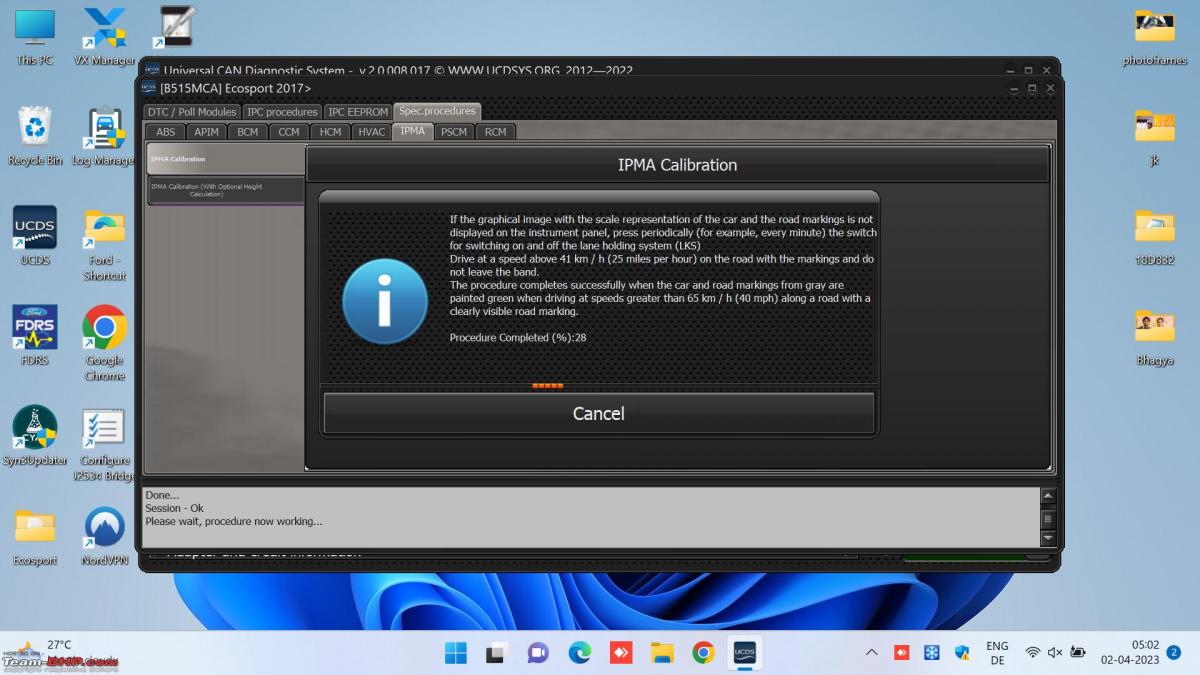Viewport: 1200px width, 675px height.
Task: Open weather widget showing 27°C
Action: coord(60,652)
